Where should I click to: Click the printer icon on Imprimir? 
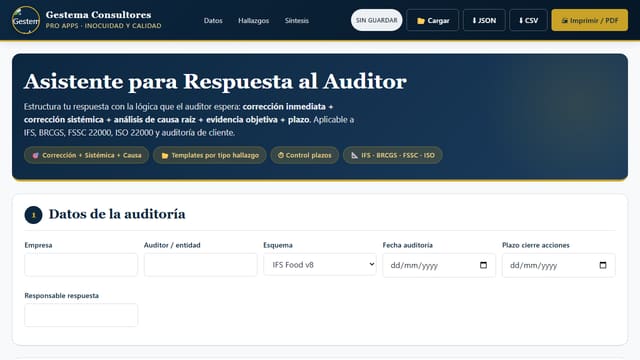pos(564,20)
